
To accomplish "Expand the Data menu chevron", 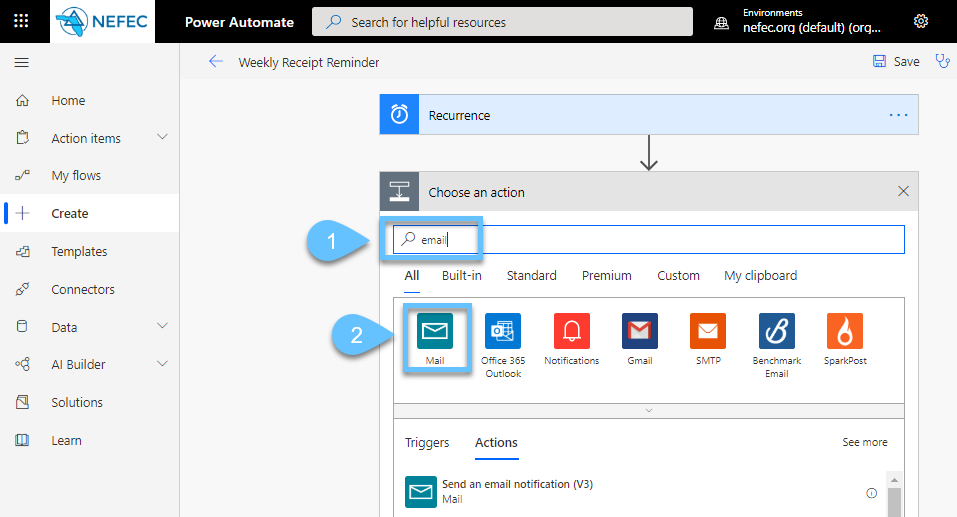I will [162, 326].
